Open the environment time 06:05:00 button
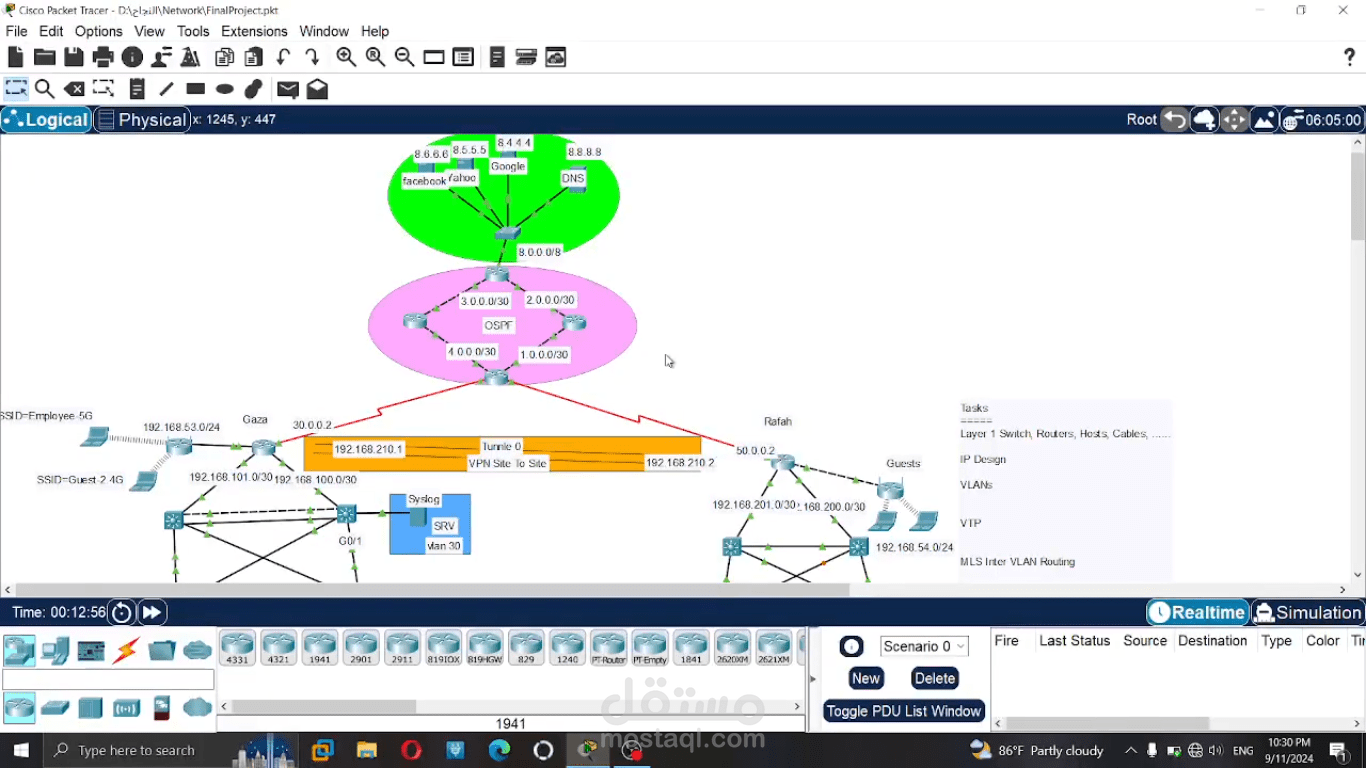The image size is (1366, 768). (1322, 120)
